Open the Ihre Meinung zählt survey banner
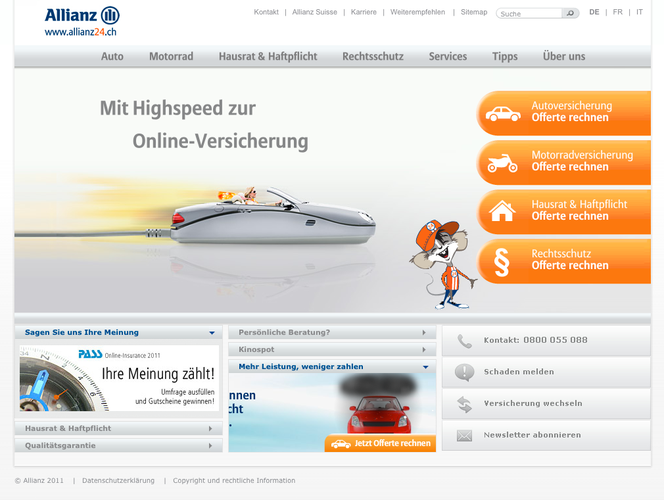664x500 pixels. 119,378
